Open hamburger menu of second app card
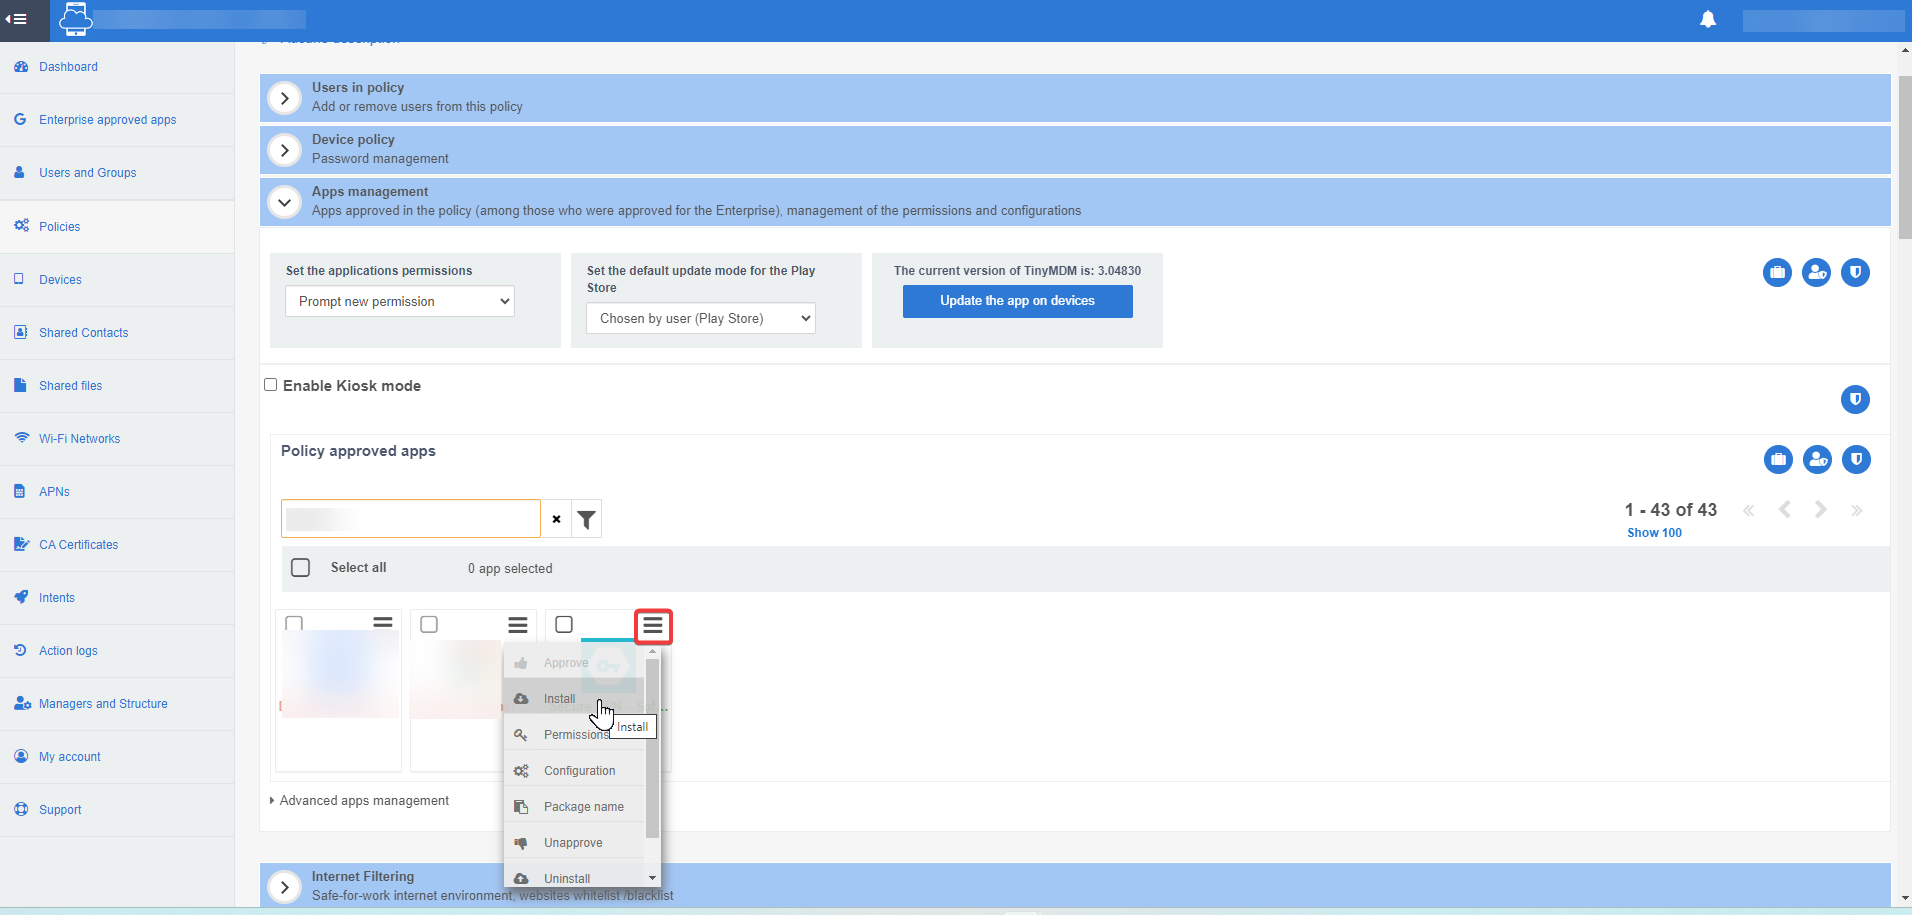Screen dimensions: 1912x915 tap(518, 625)
